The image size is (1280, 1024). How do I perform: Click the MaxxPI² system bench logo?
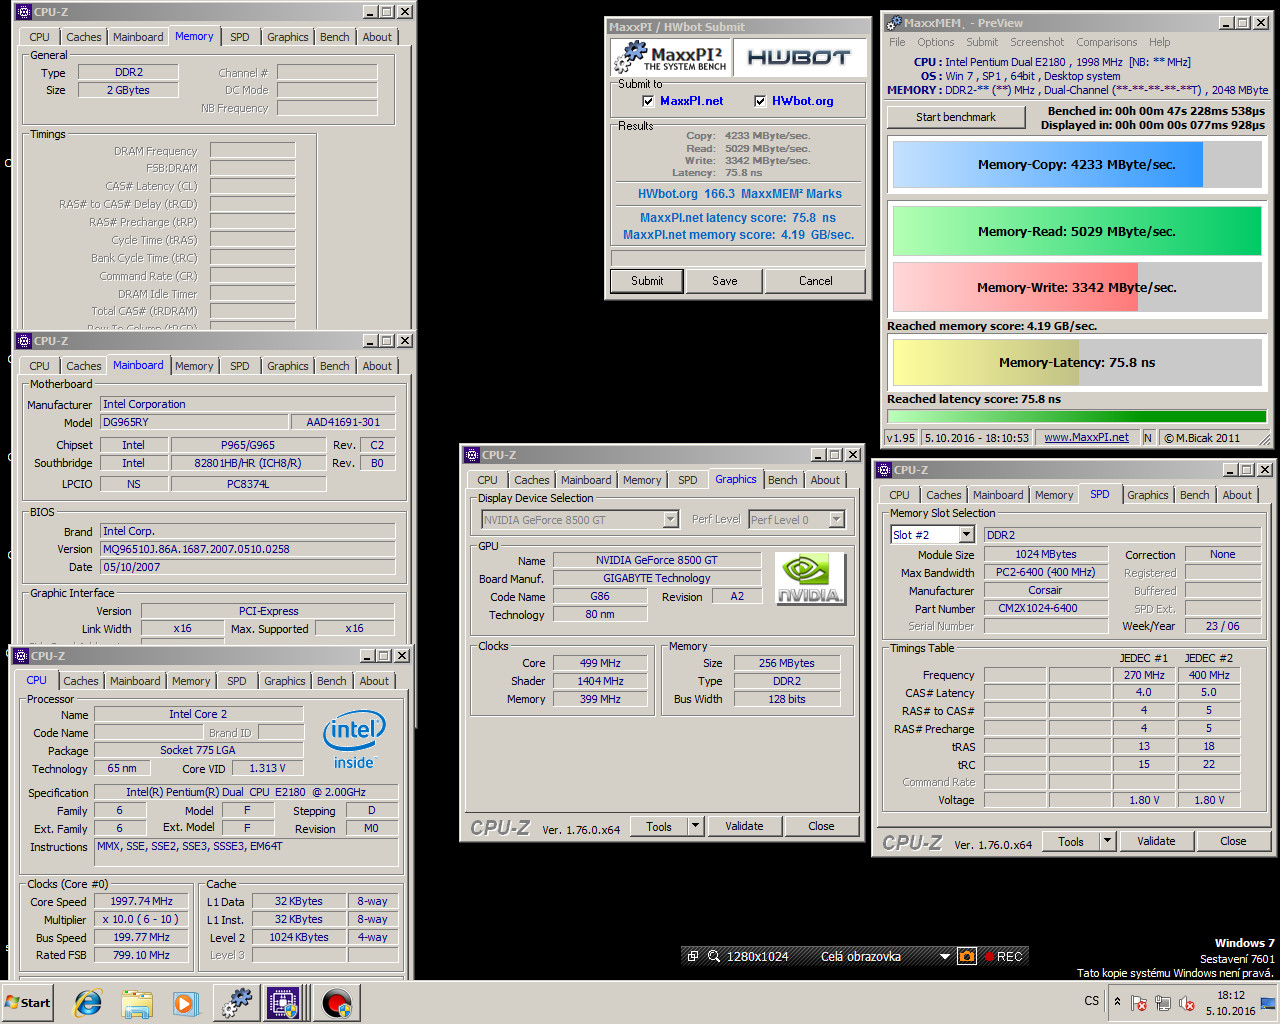point(671,57)
